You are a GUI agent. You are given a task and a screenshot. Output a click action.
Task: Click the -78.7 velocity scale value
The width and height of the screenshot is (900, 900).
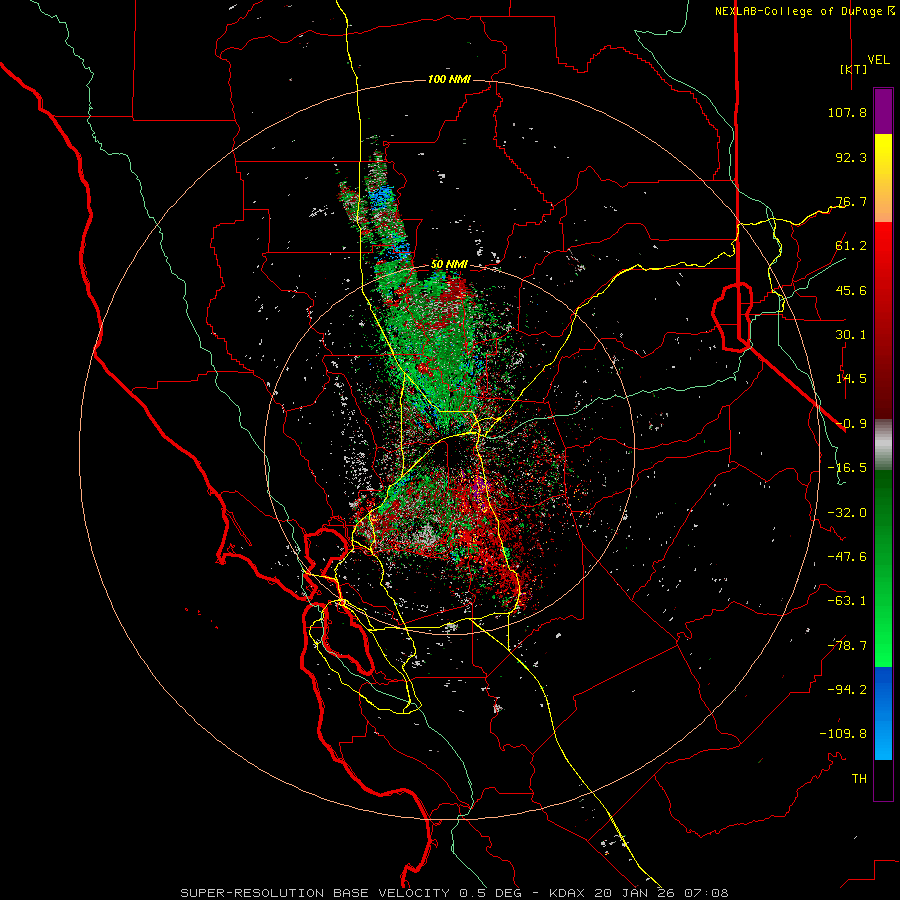click(847, 646)
